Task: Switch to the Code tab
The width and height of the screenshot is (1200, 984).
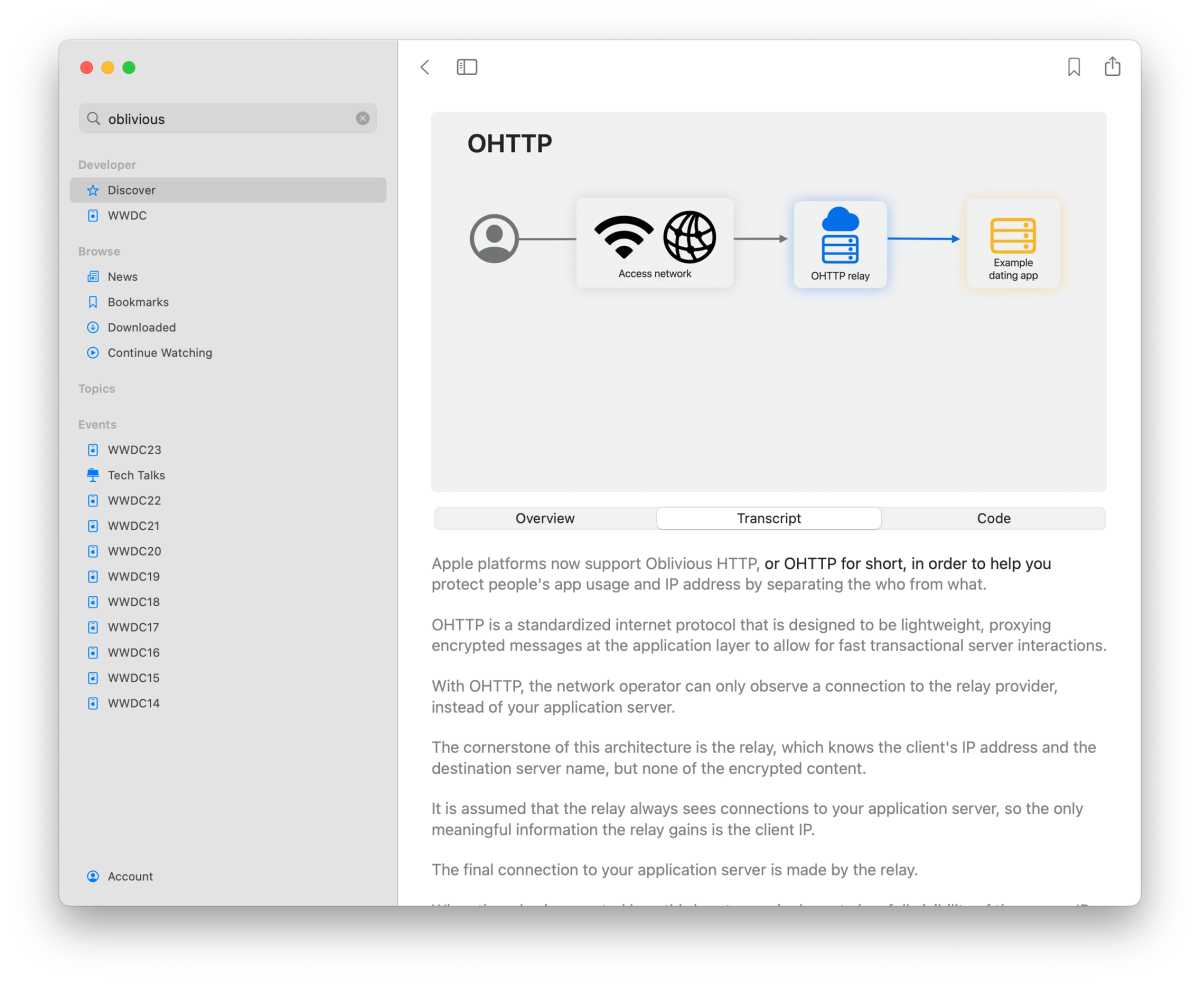Action: (x=993, y=518)
